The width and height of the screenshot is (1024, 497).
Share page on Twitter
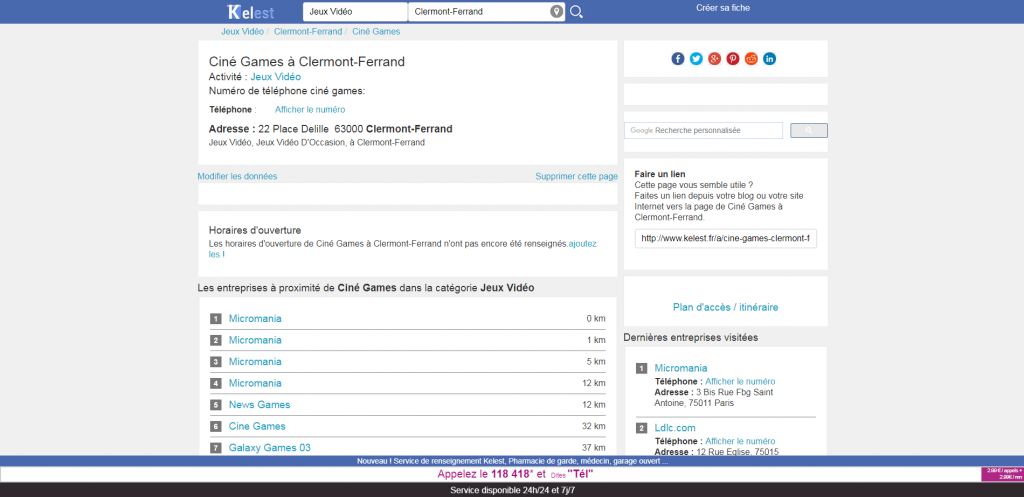[x=696, y=59]
